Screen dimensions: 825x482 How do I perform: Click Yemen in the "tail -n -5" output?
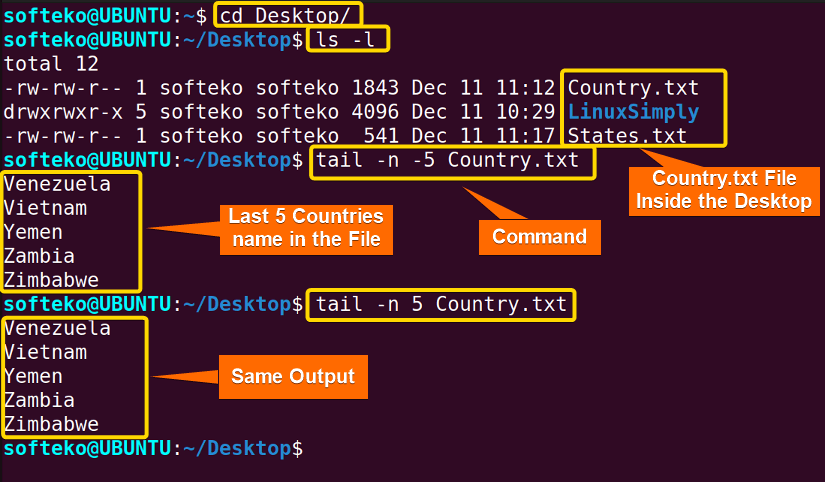click(x=33, y=232)
